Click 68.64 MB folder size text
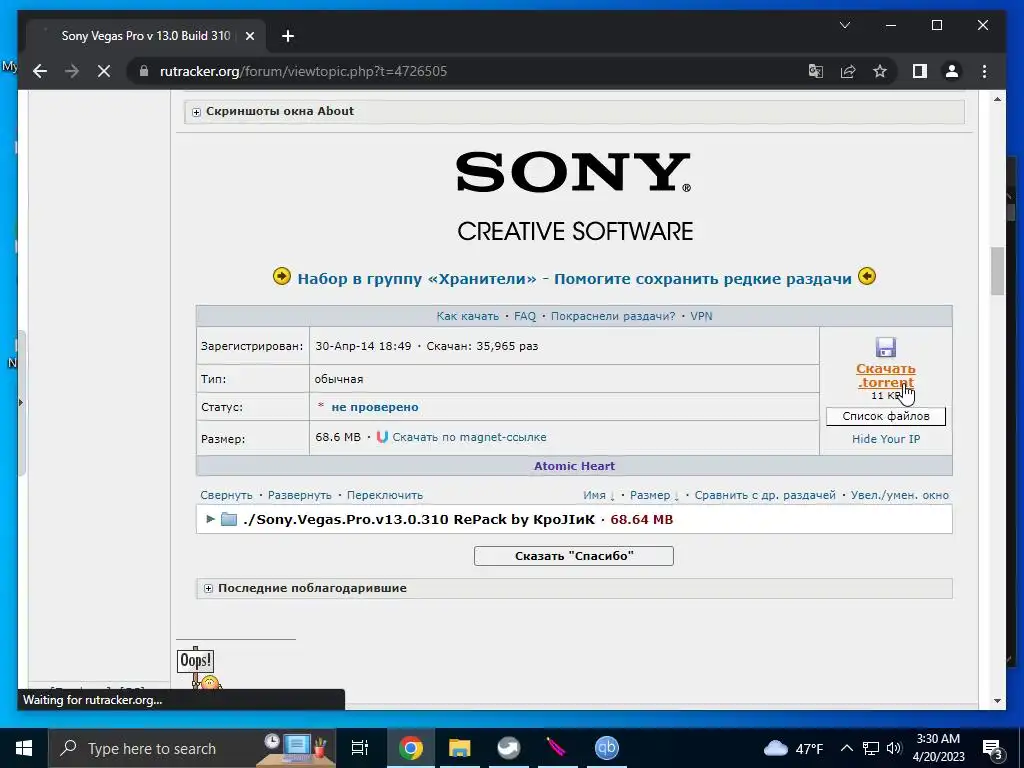Viewport: 1024px width, 768px height. (x=641, y=519)
